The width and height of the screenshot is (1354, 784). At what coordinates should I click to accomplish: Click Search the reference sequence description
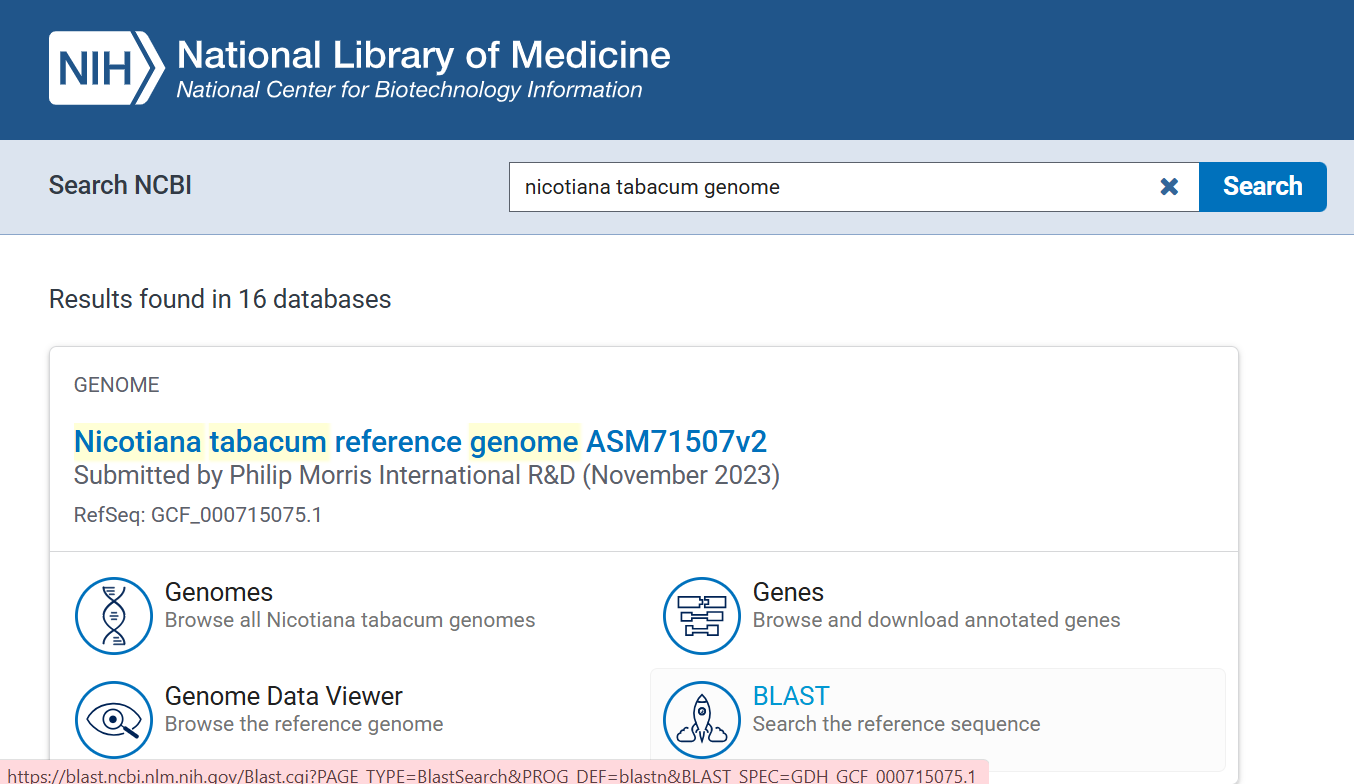[897, 724]
